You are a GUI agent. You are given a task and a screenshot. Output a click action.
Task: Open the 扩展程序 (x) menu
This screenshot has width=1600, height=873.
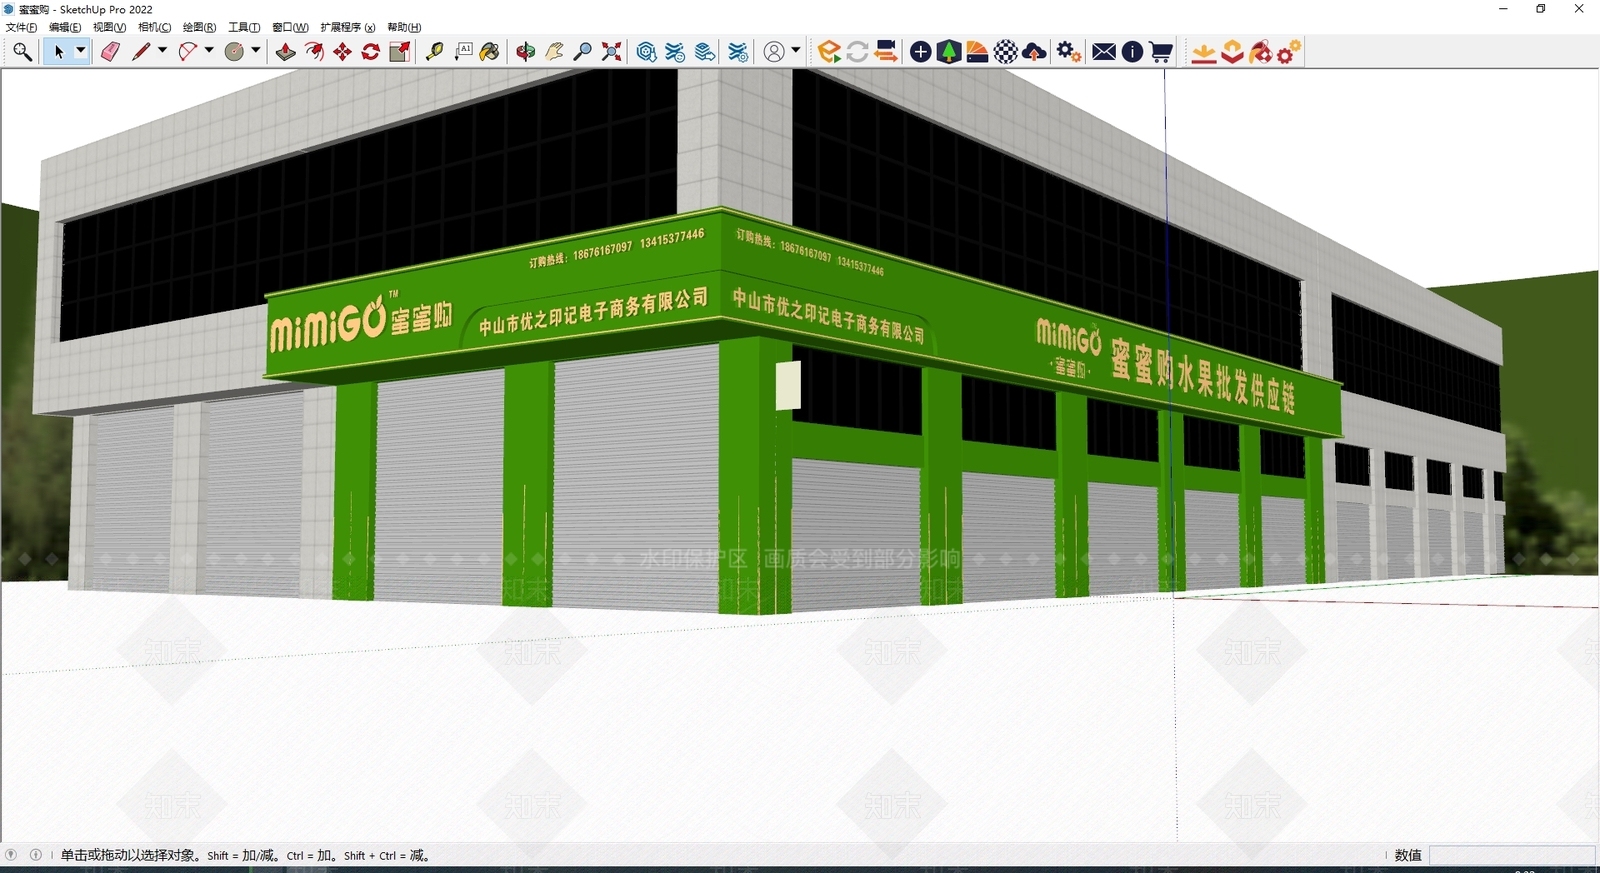[348, 28]
